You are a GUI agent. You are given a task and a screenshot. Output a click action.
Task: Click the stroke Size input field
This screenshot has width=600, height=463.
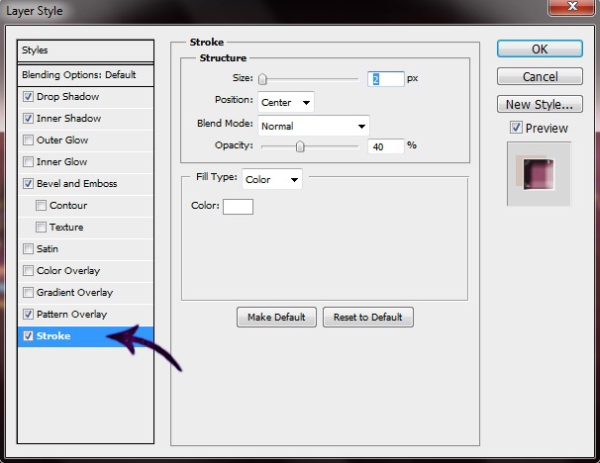(386, 78)
